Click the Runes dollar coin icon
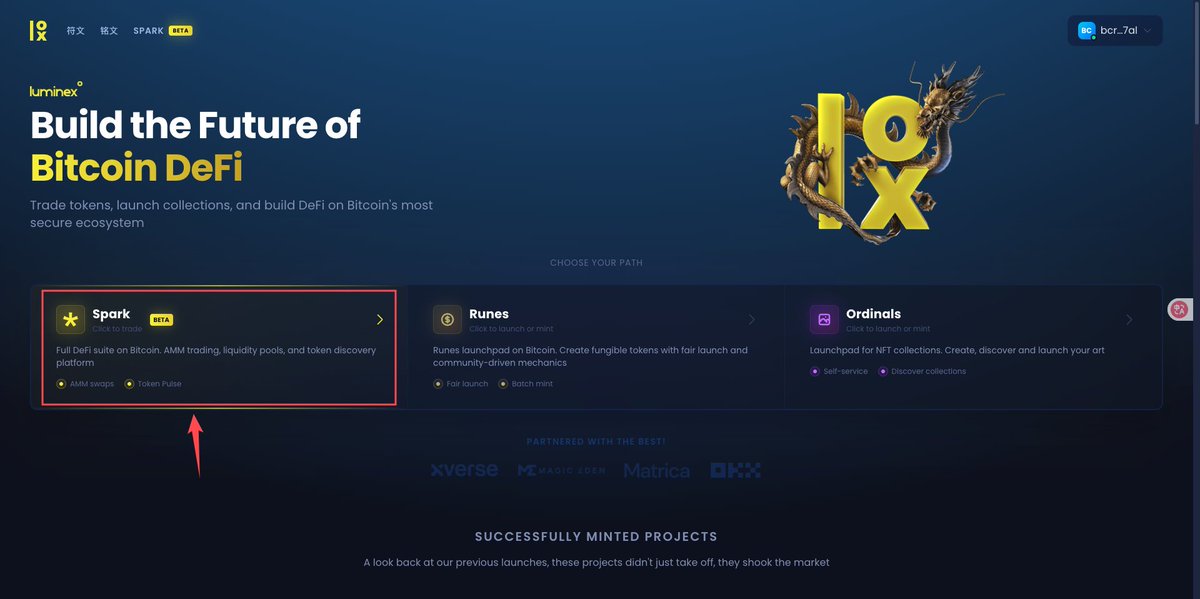Viewport: 1200px width, 599px height. pos(447,319)
